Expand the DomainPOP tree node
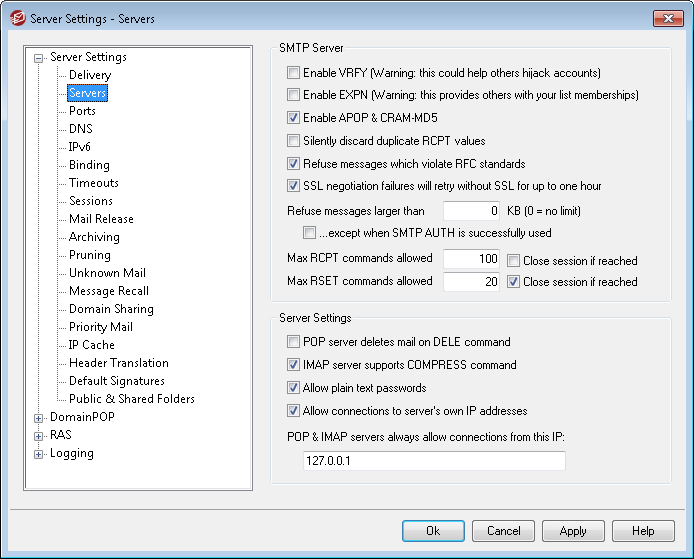Image resolution: width=694 pixels, height=559 pixels. tap(39, 418)
